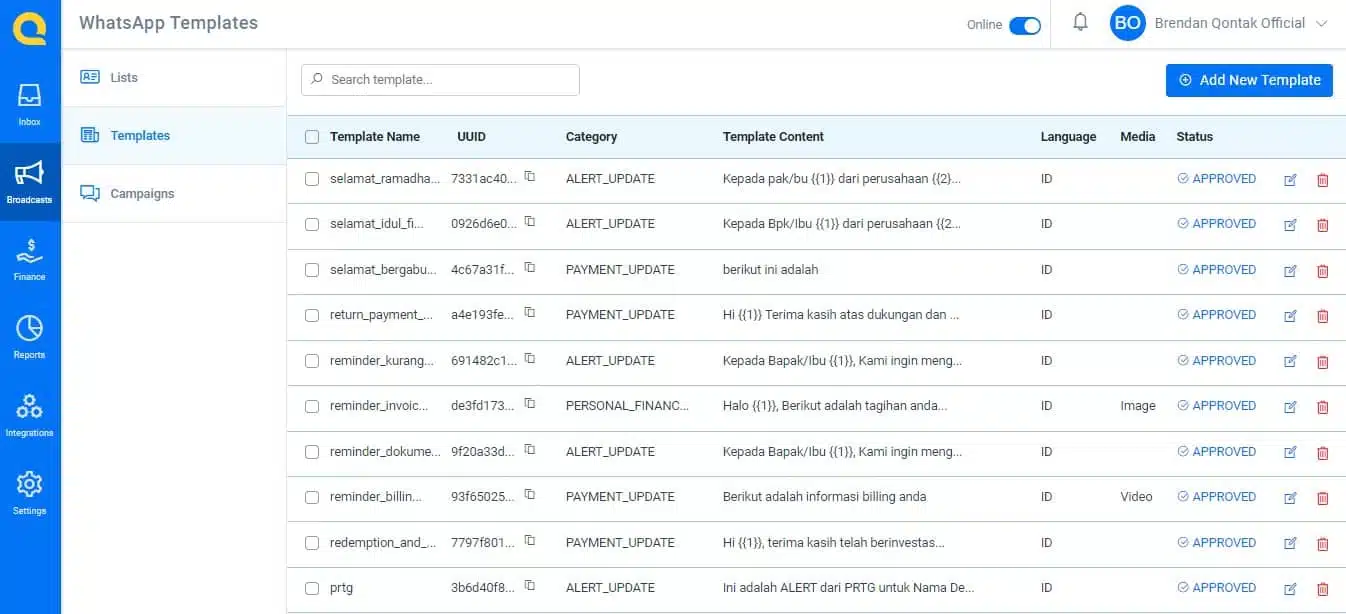The height and width of the screenshot is (614, 1346).
Task: Click the Category column header
Action: pos(591,137)
